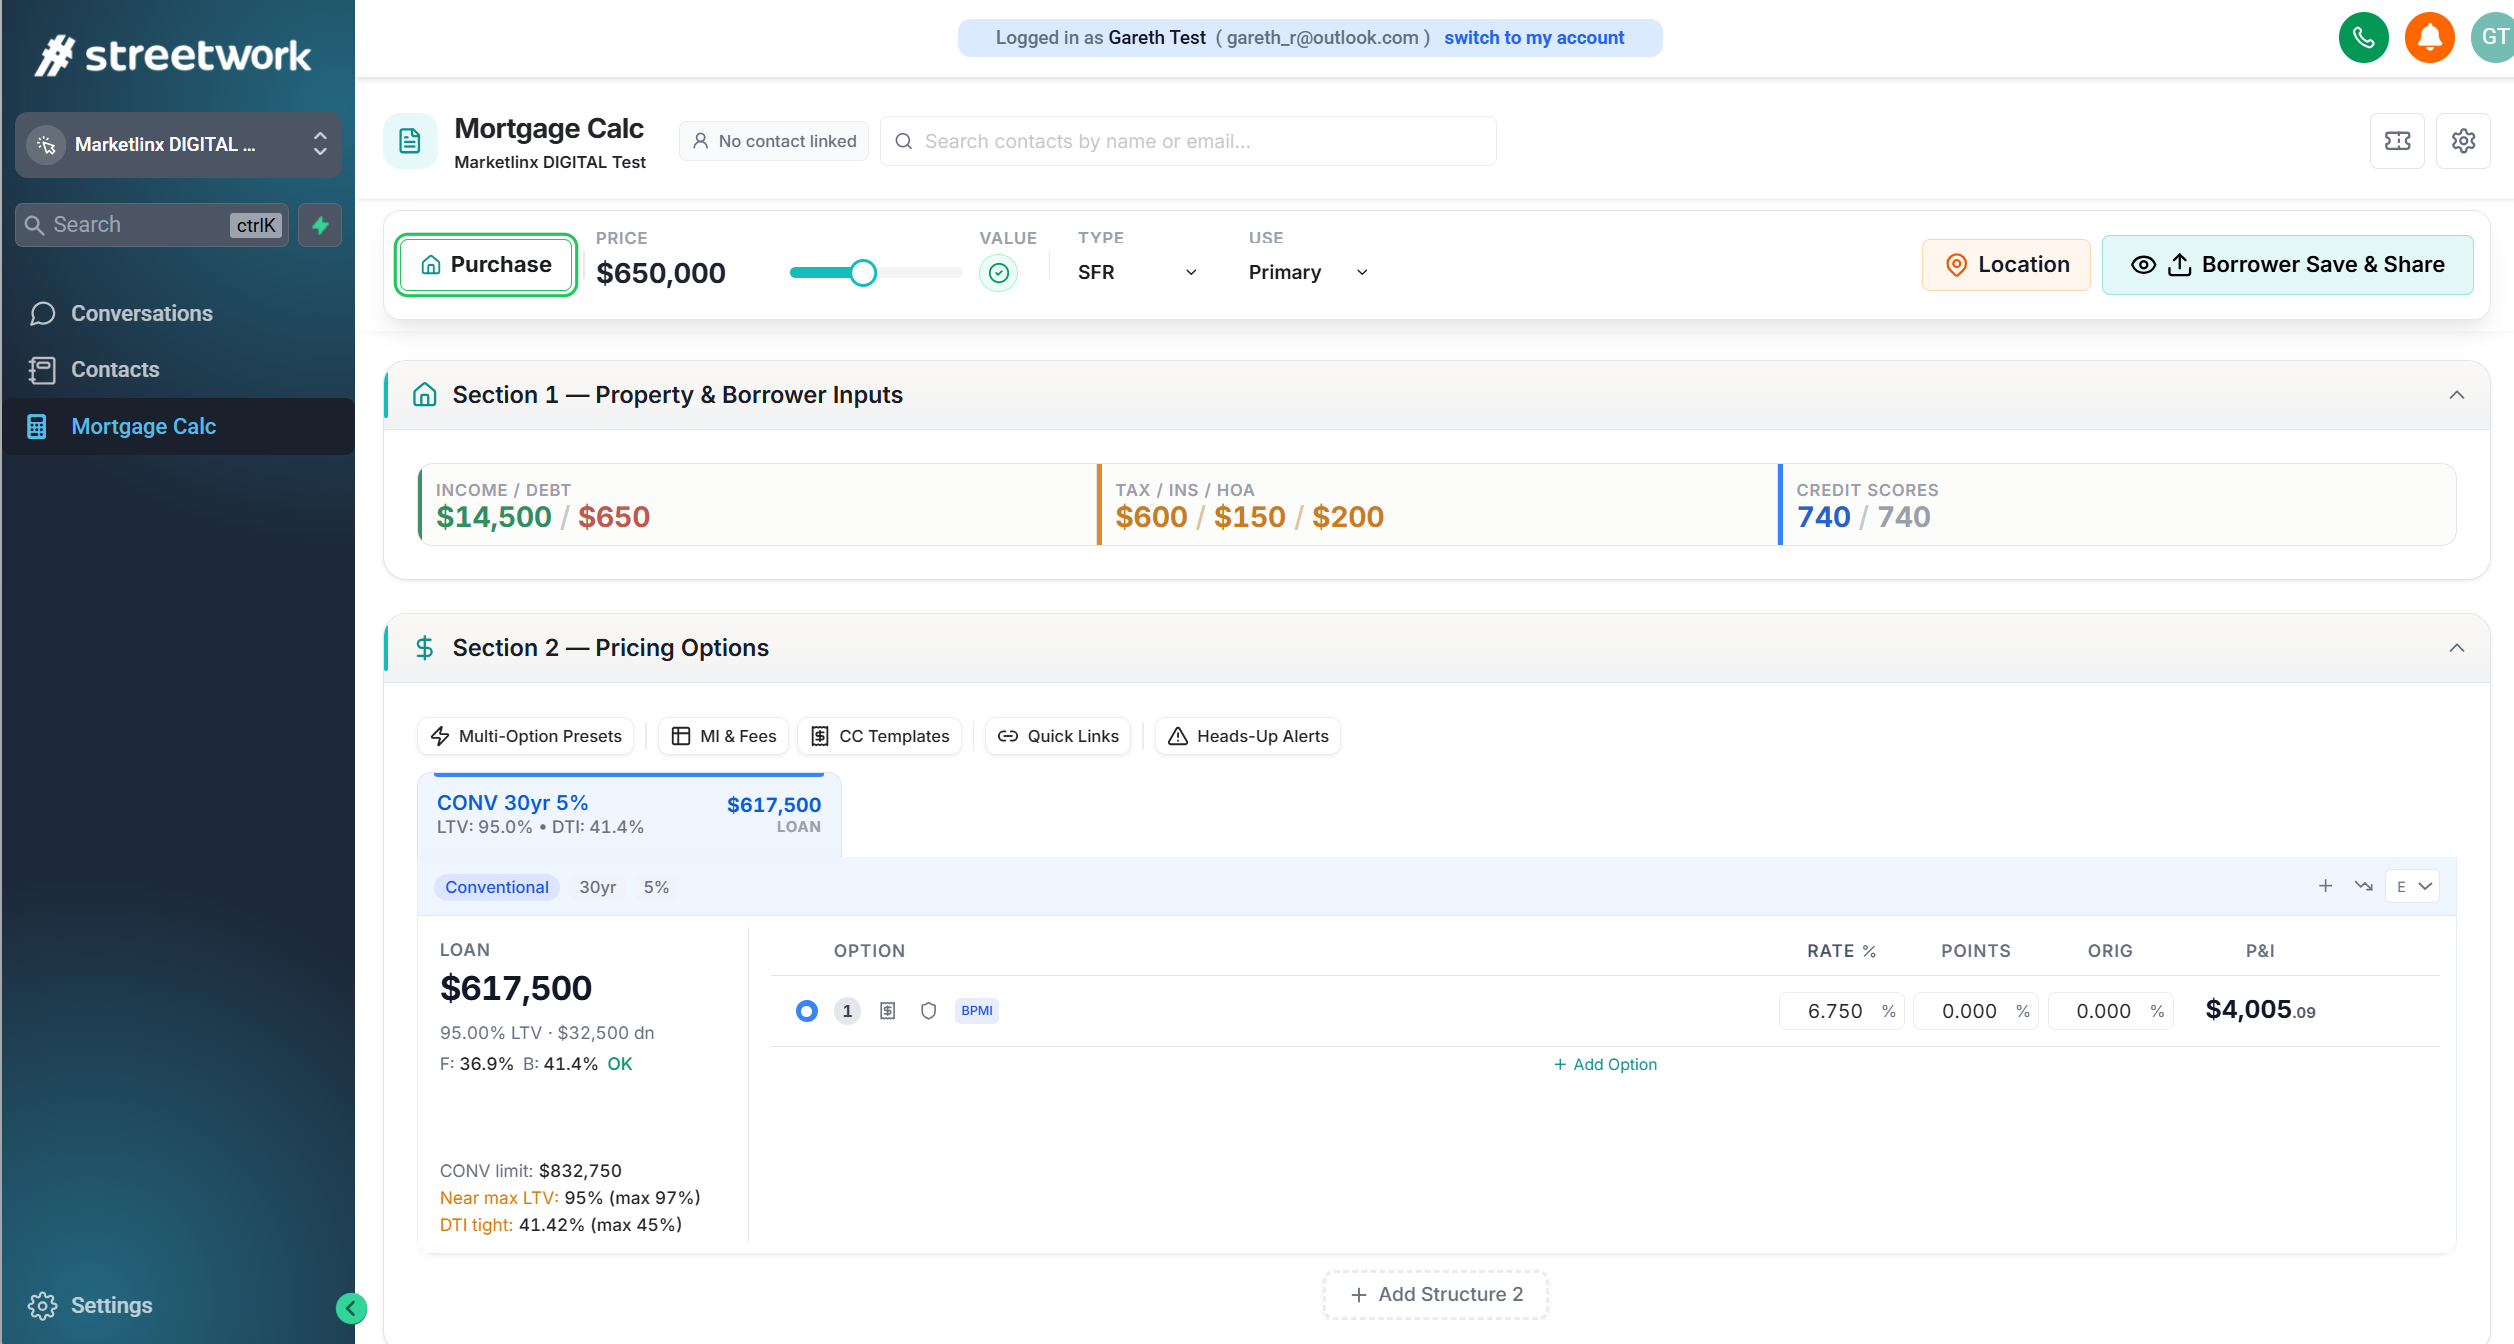This screenshot has width=2514, height=1344.
Task: Click the price slider handle
Action: (x=863, y=273)
